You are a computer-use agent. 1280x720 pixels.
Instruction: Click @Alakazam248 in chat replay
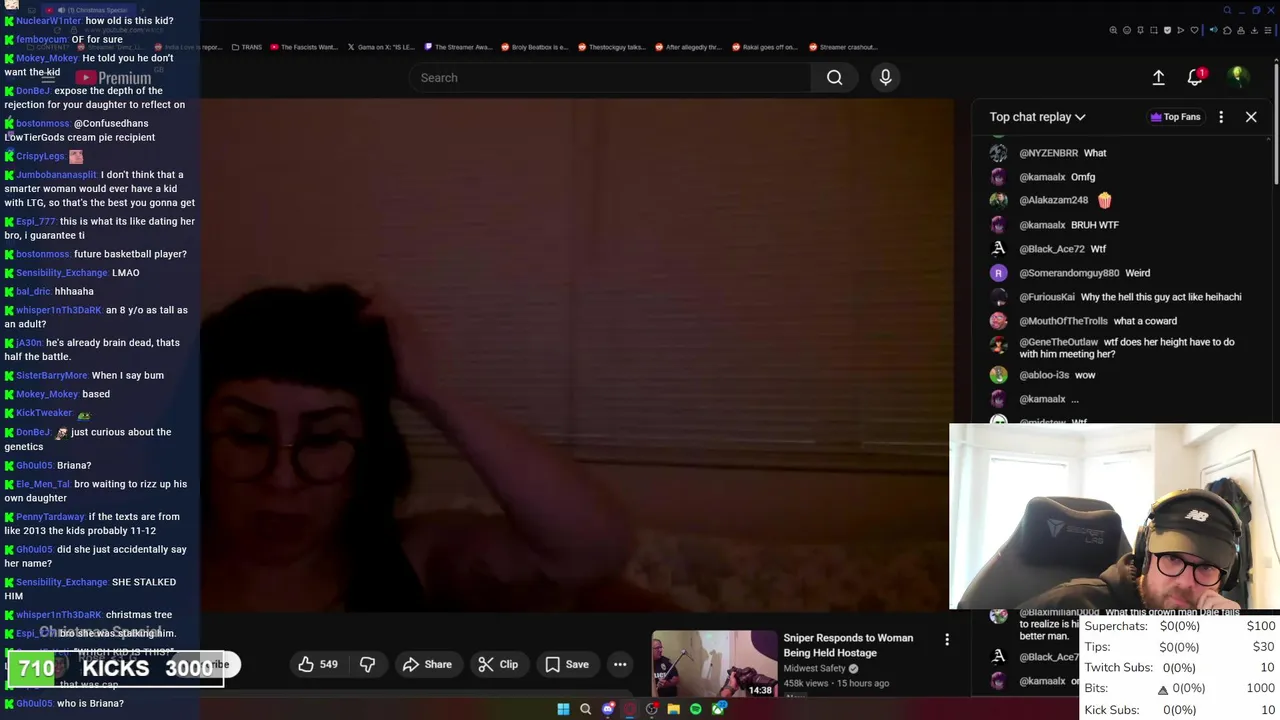point(1053,201)
